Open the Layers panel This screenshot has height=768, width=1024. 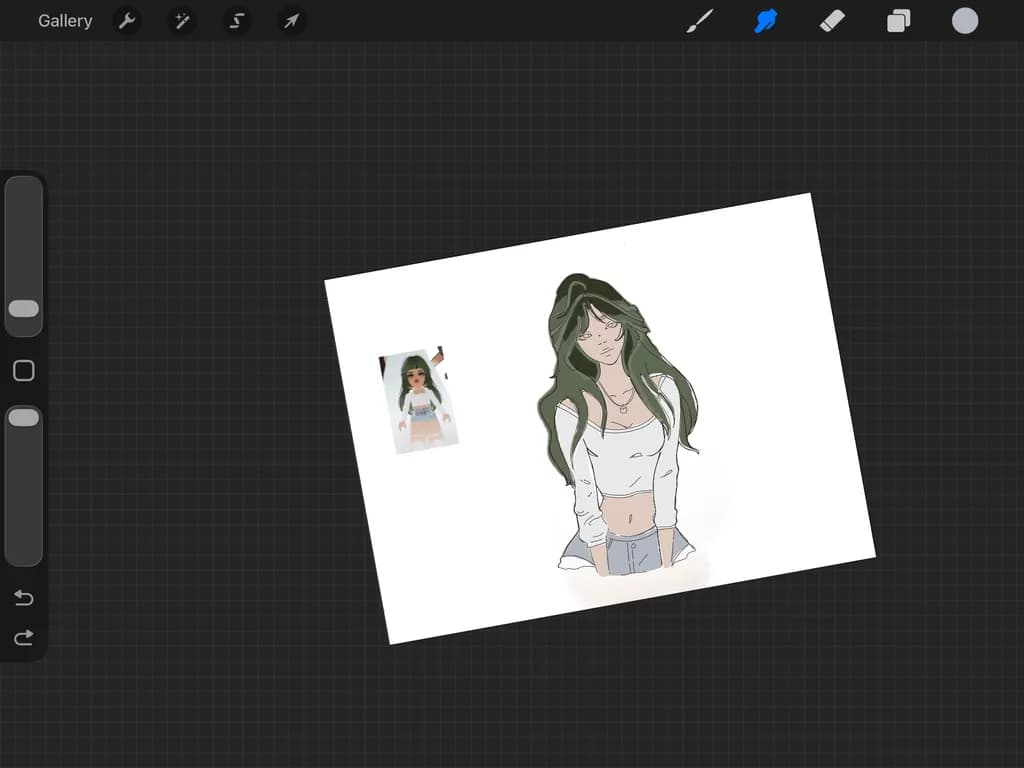click(899, 21)
